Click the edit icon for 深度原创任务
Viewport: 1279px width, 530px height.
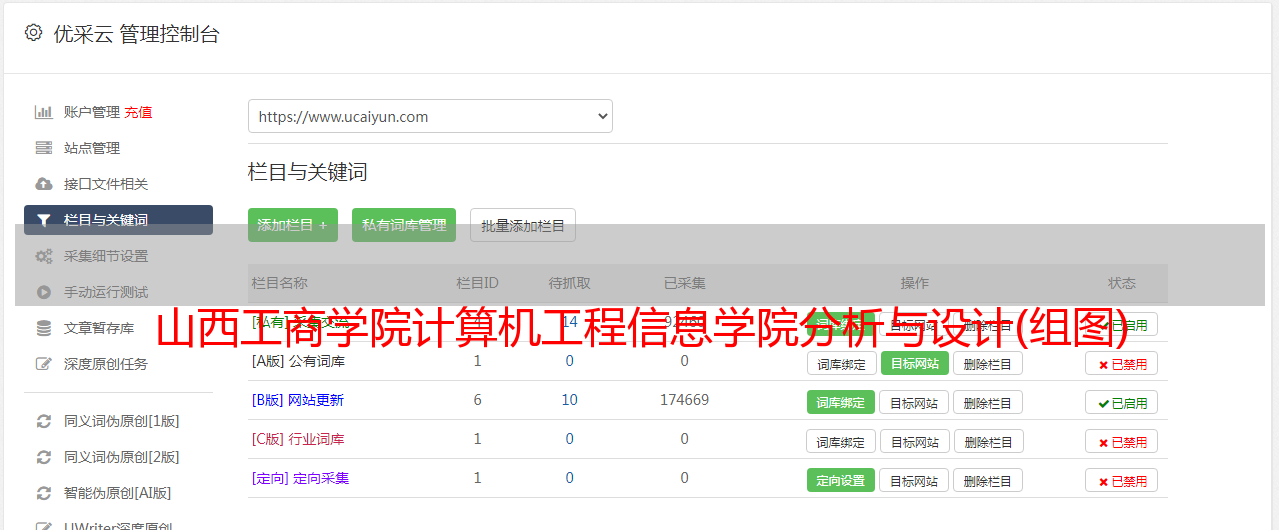coord(44,364)
